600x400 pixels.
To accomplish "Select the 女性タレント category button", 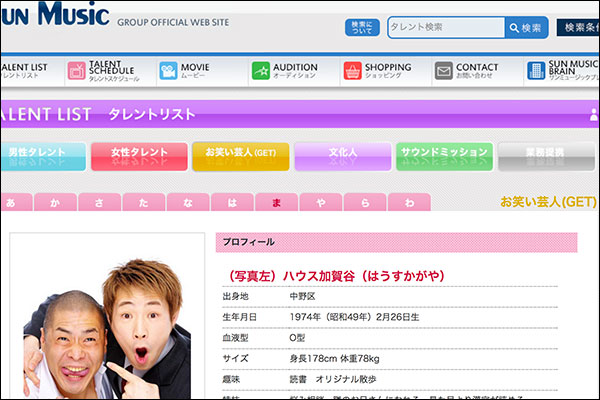I will pyautogui.click(x=138, y=153).
